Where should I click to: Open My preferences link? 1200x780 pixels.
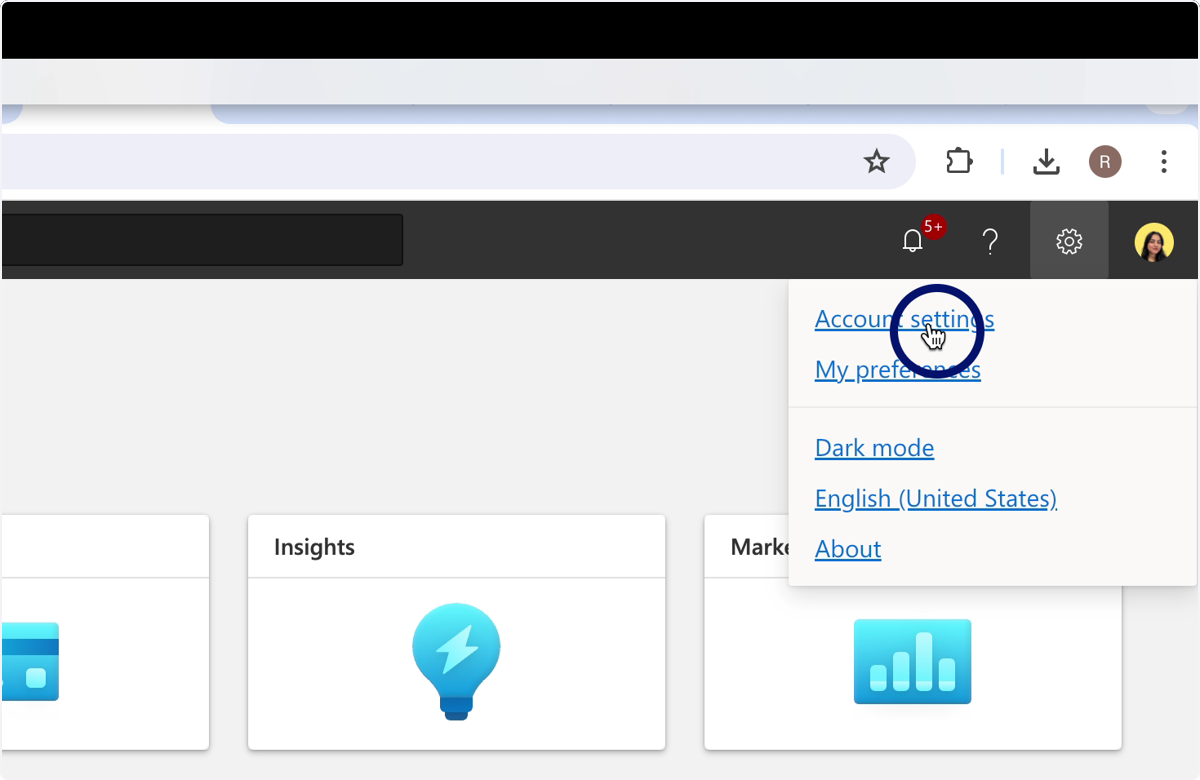(x=898, y=369)
